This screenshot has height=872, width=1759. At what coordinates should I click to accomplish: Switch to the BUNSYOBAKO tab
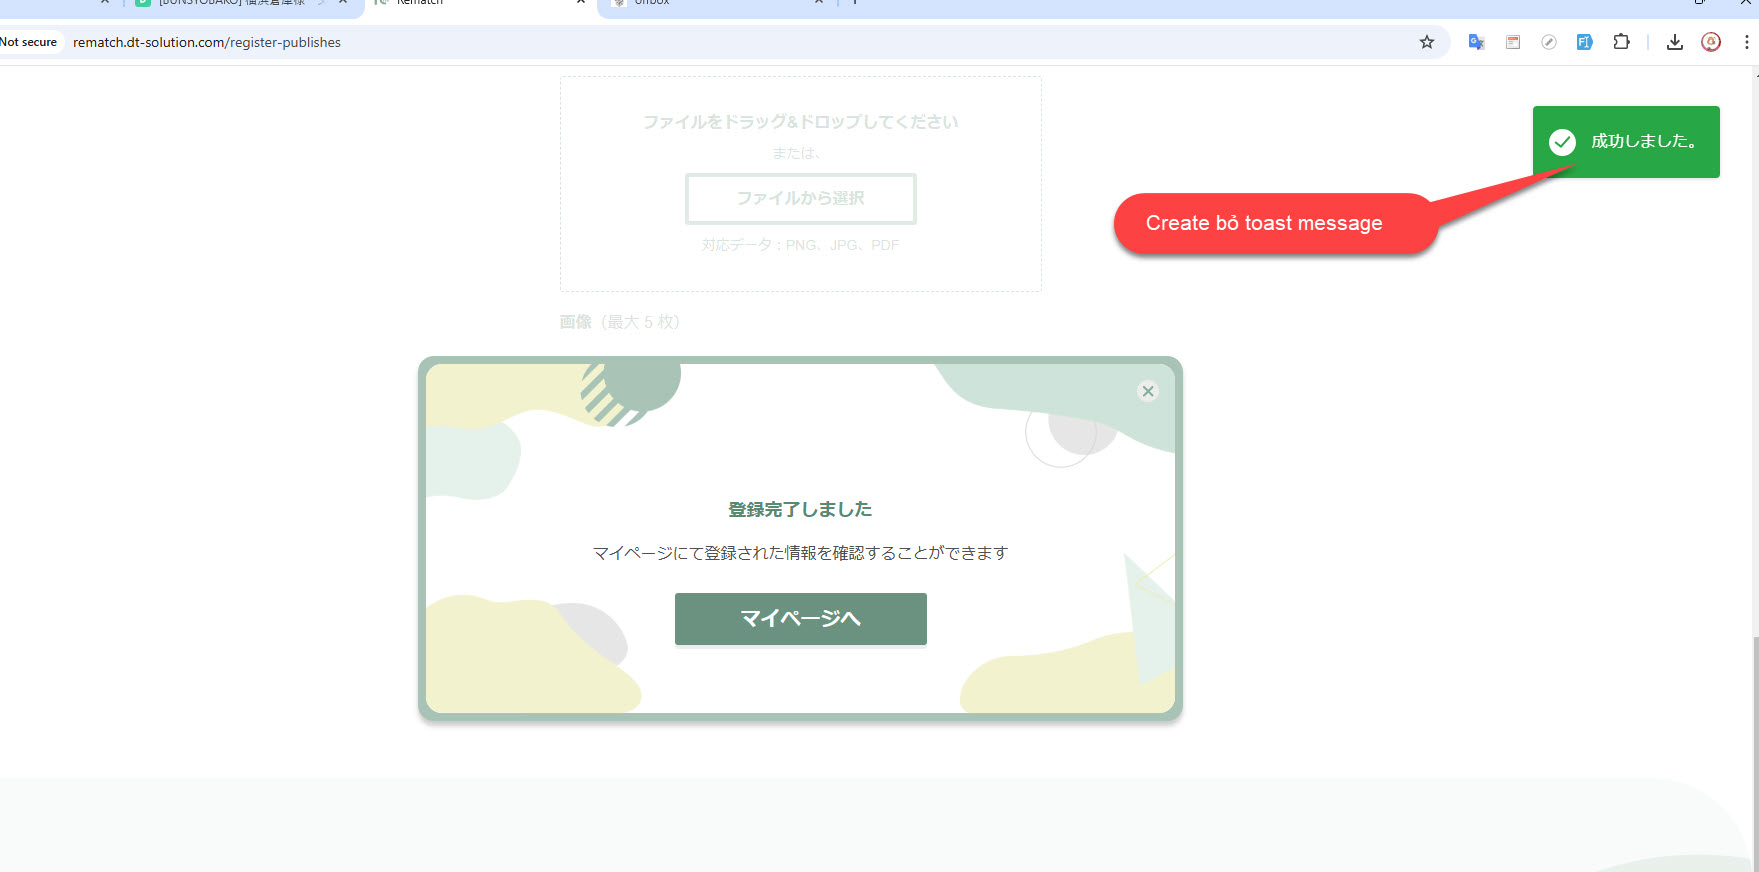coord(230,3)
